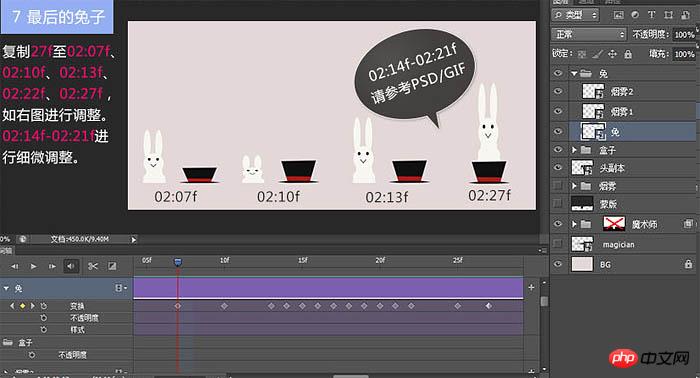Open the 正常 blend mode dropdown
Viewport: 700px width, 378px height.
tap(589, 34)
